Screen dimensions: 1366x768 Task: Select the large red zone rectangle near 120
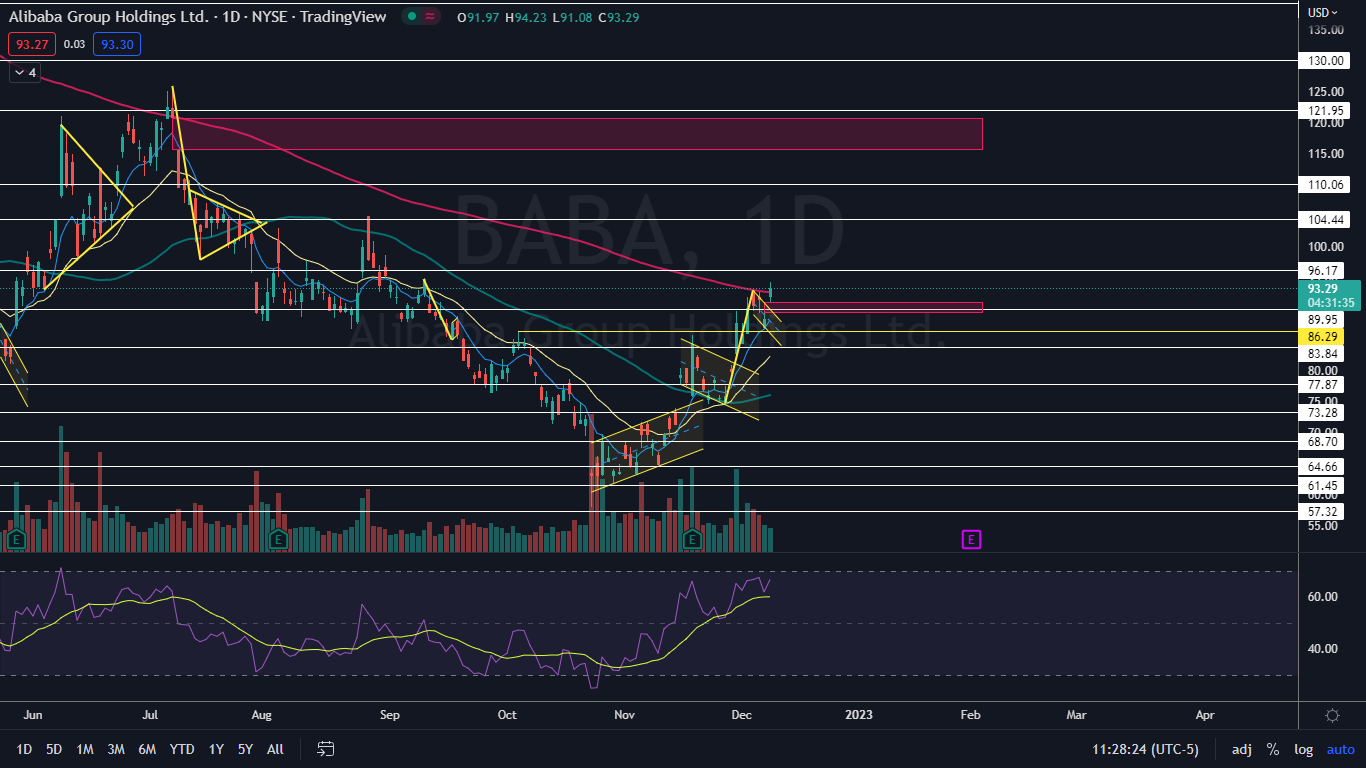(x=577, y=133)
